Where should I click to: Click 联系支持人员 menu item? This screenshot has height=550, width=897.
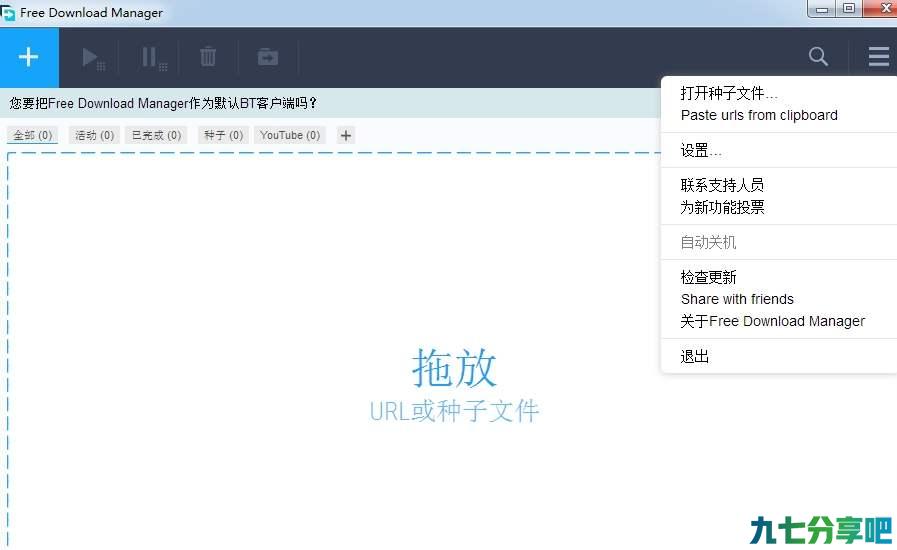tap(722, 185)
